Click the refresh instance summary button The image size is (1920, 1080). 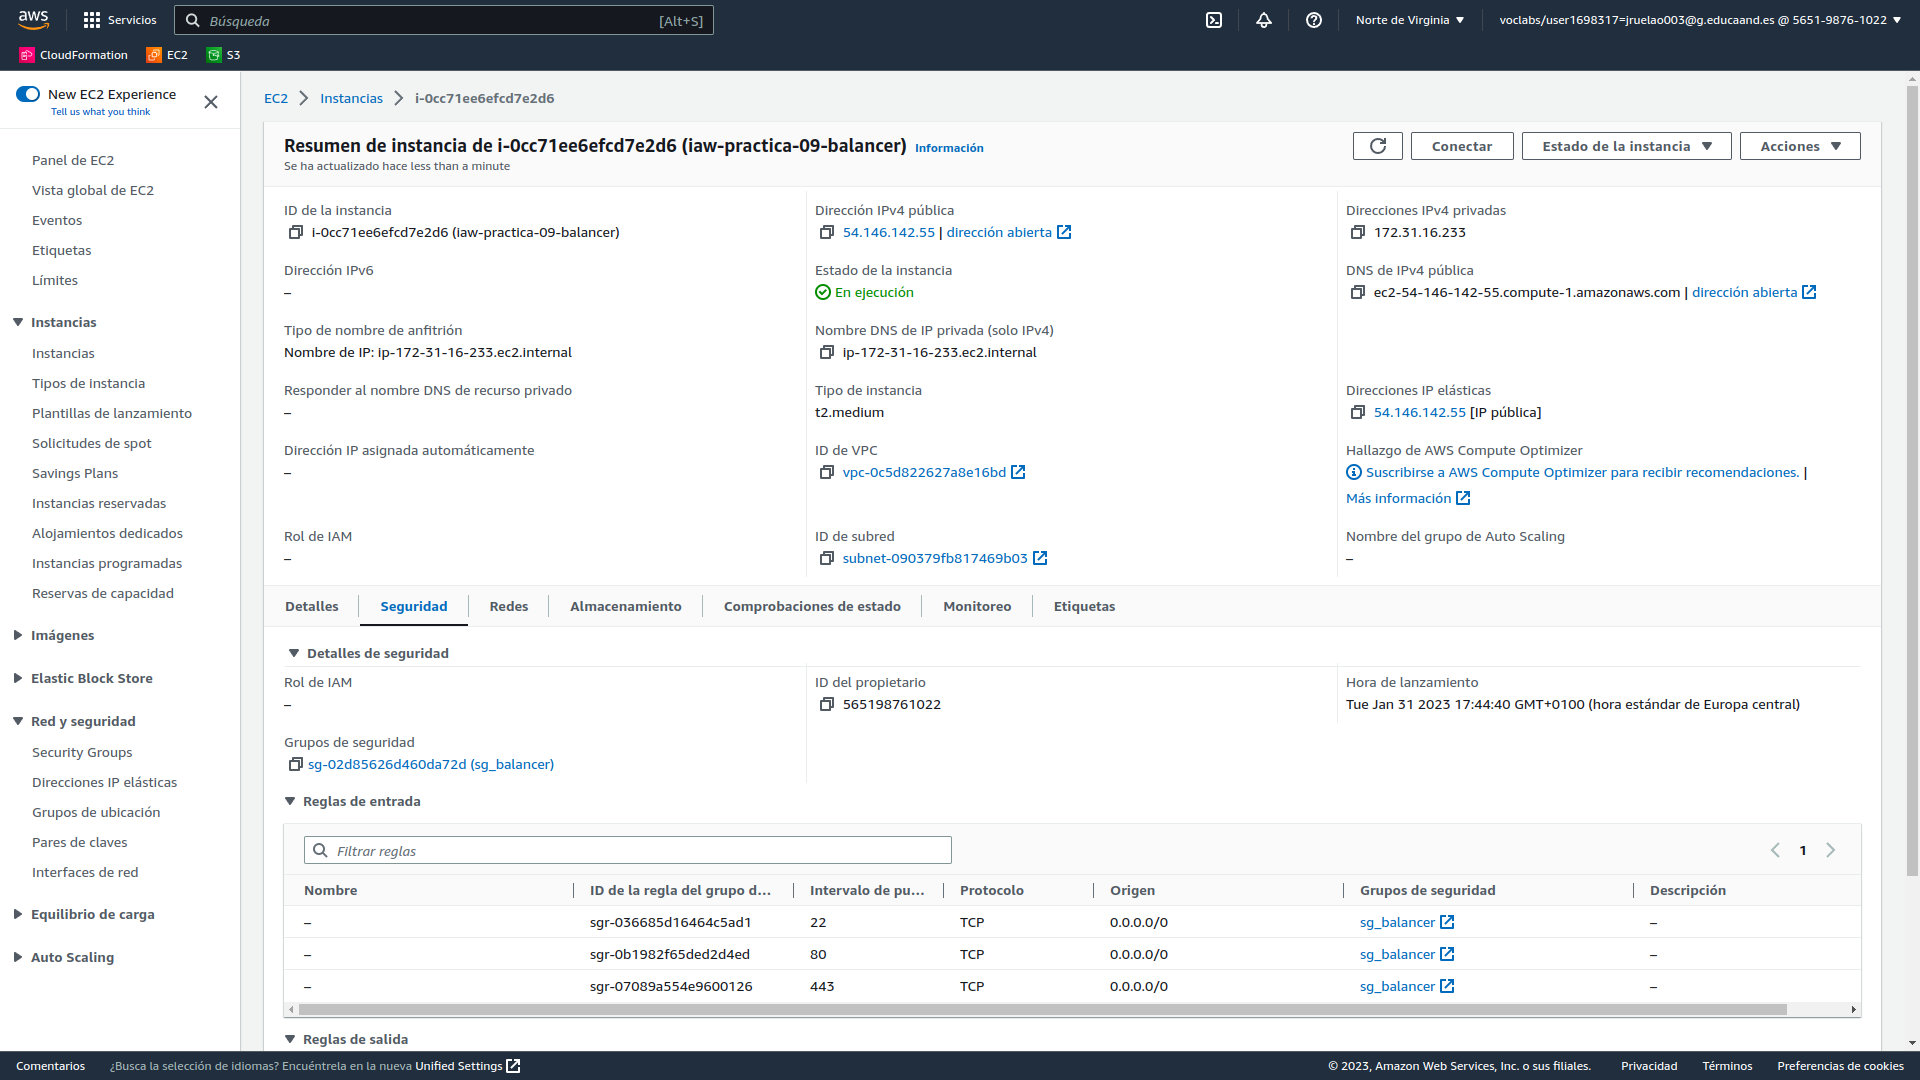[x=1377, y=146]
